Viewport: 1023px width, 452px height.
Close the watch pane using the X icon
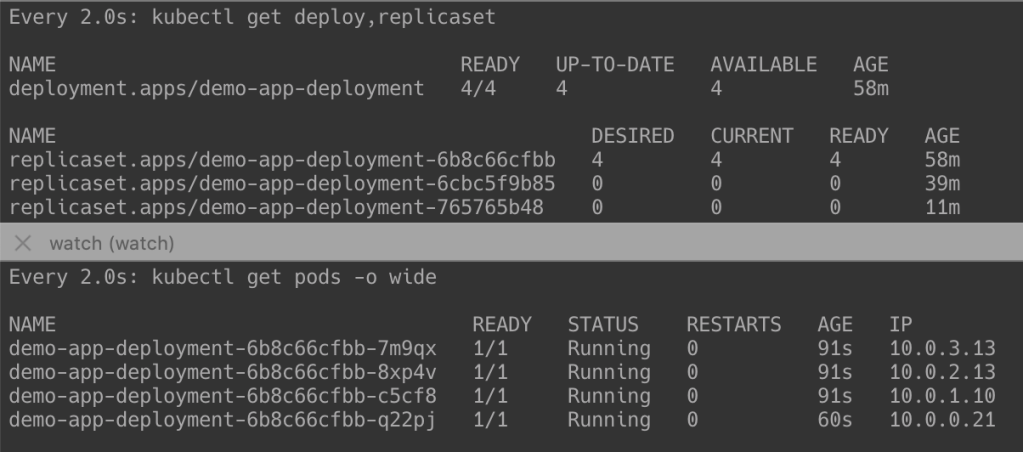click(x=26, y=244)
